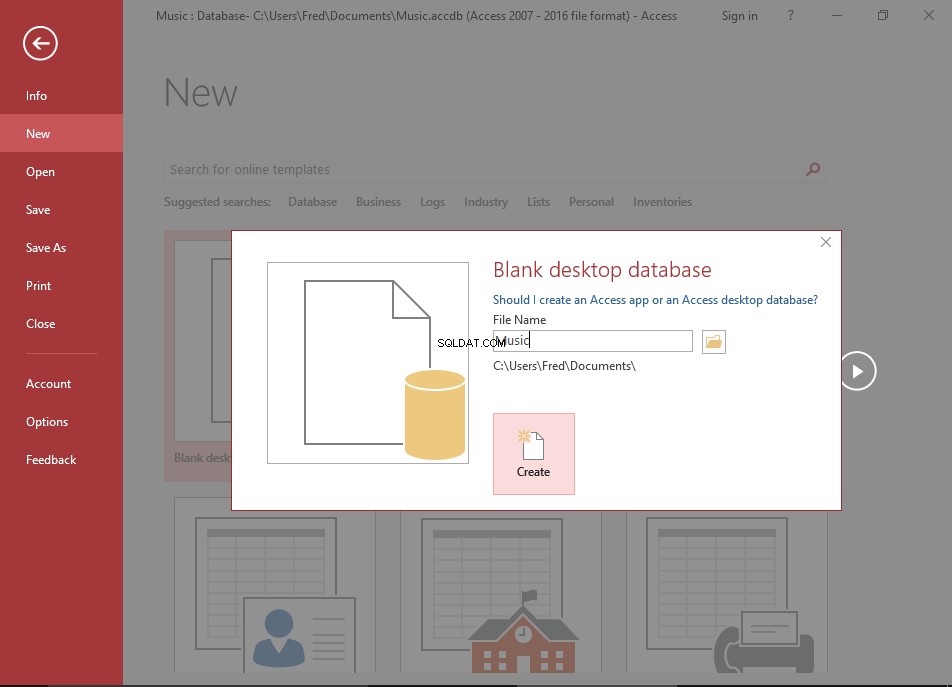Minimize the Access window
The image size is (952, 687).
[x=837, y=16]
